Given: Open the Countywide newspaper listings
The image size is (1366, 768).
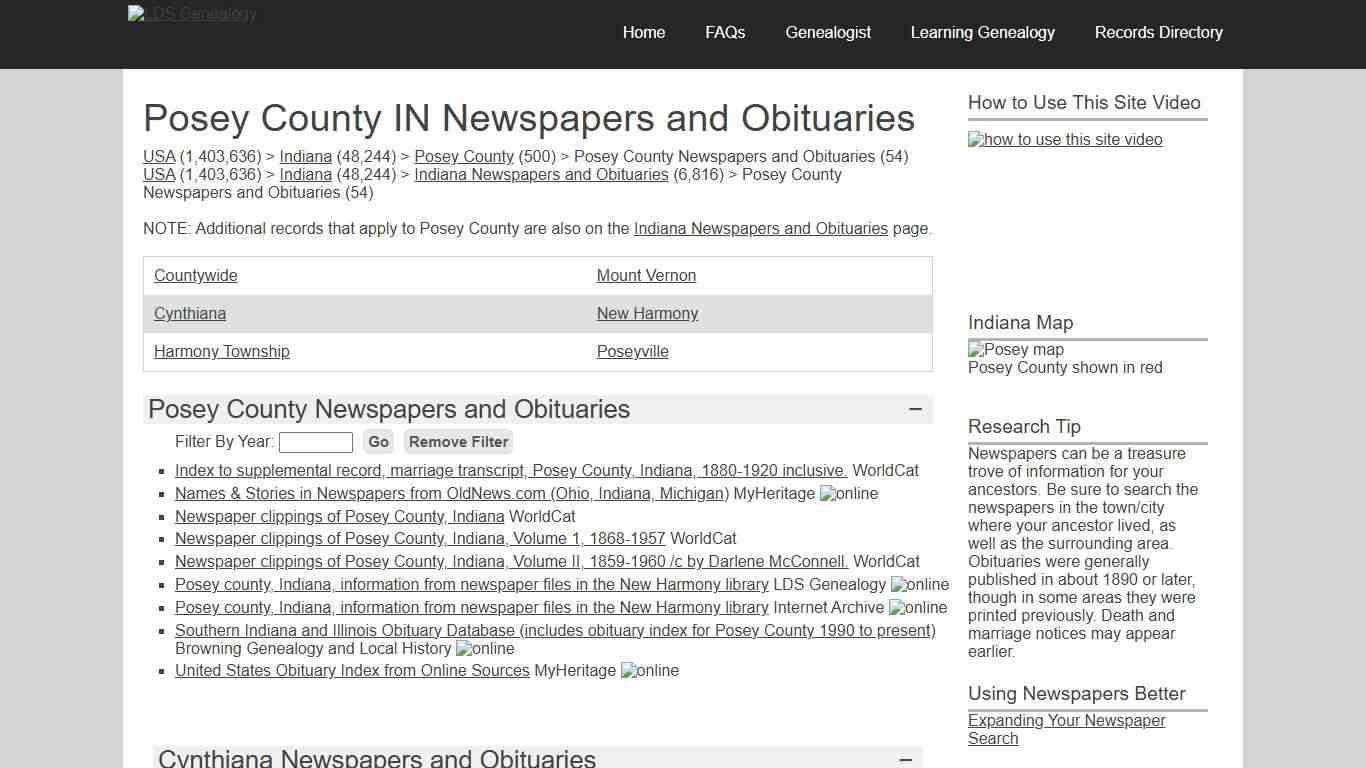Looking at the screenshot, I should [x=195, y=275].
